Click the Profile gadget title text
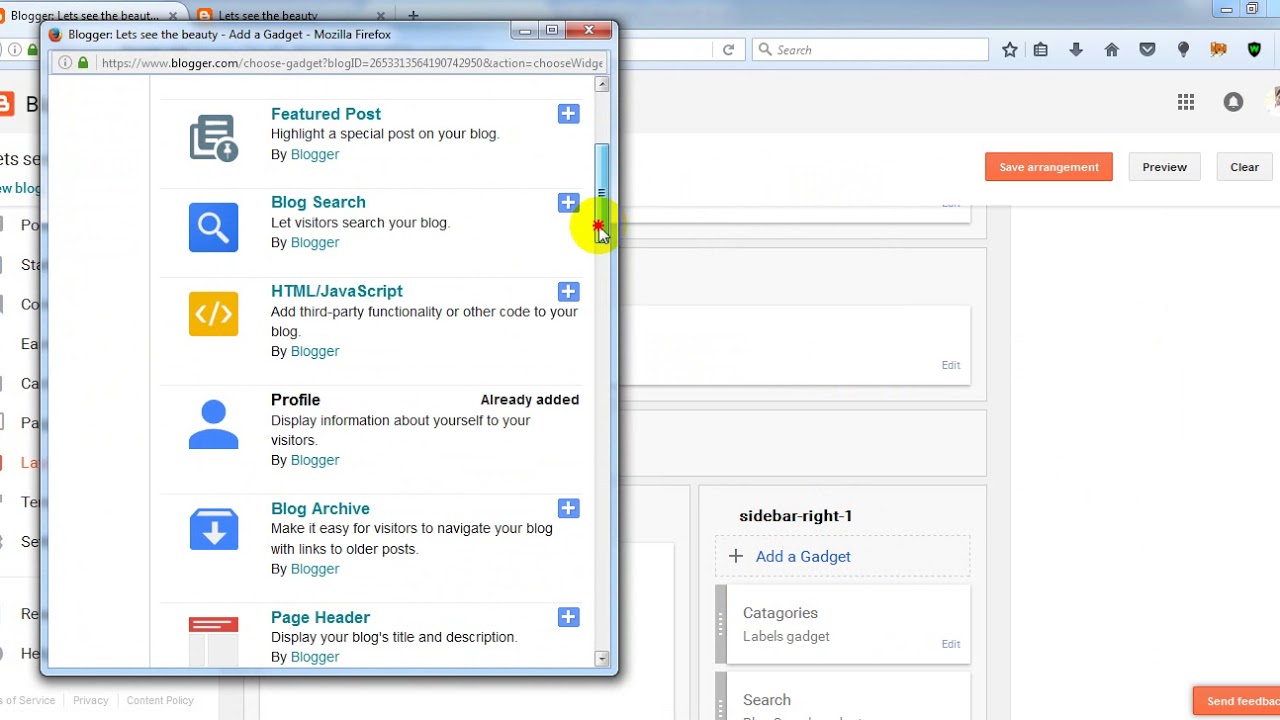Screen dimensions: 1280x720 [296, 400]
